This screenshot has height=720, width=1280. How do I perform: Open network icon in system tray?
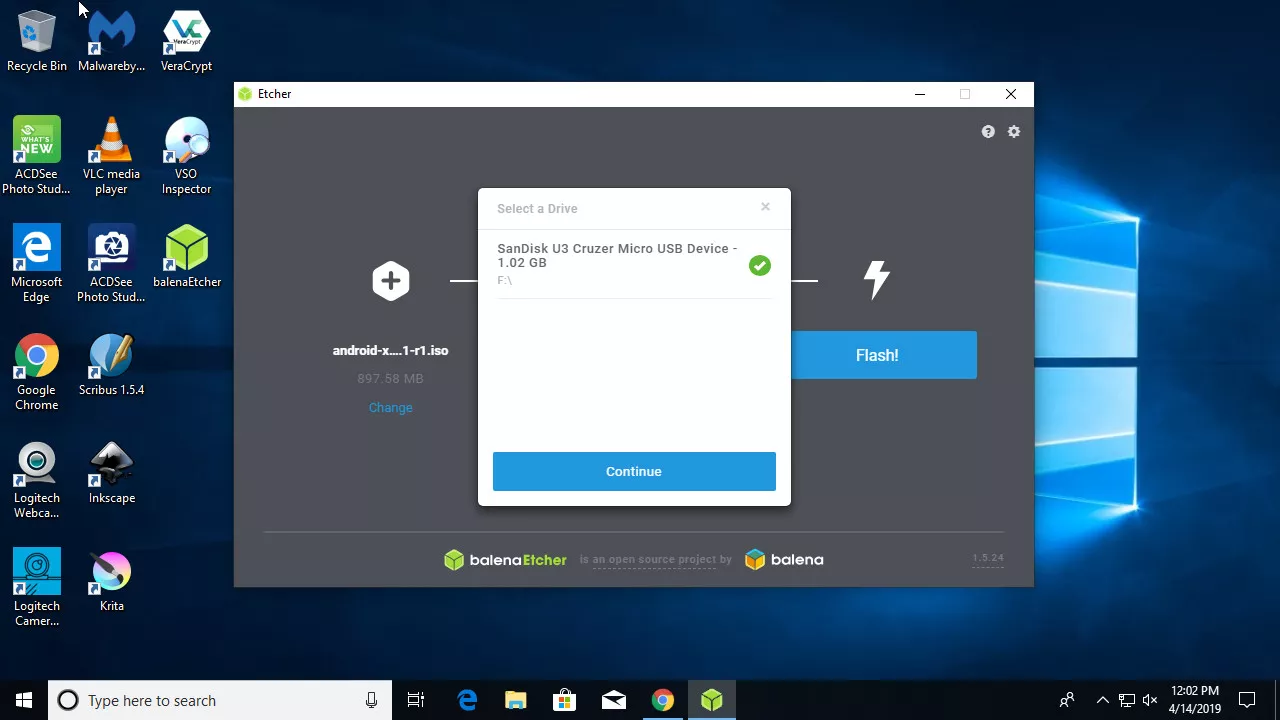click(1126, 700)
